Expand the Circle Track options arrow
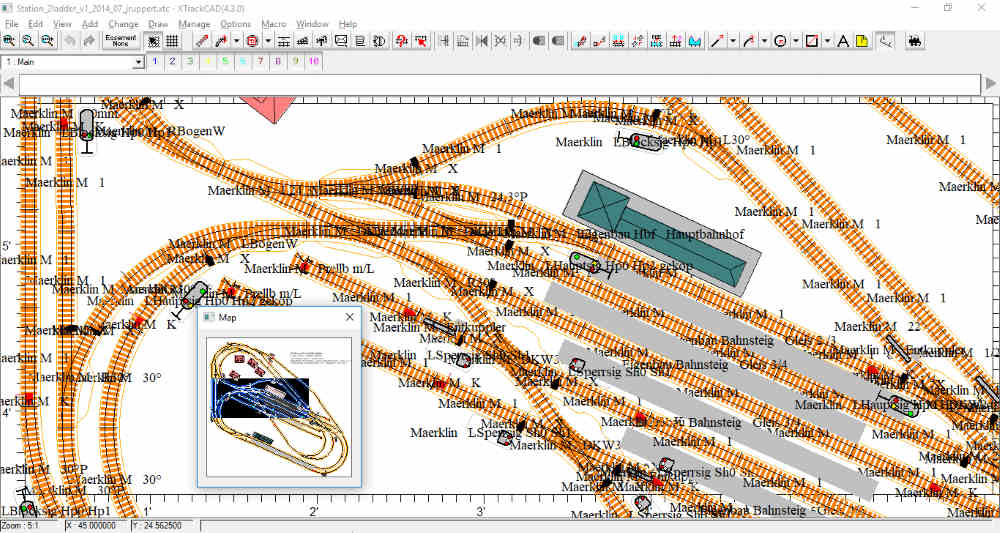 pyautogui.click(x=268, y=41)
